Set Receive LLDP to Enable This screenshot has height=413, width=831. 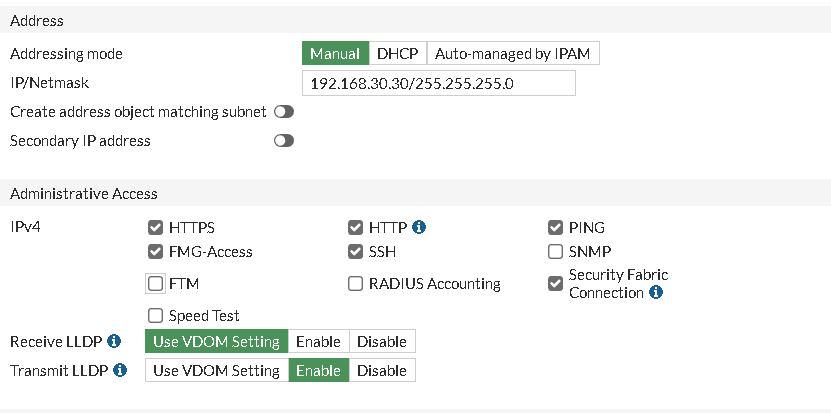coord(319,342)
